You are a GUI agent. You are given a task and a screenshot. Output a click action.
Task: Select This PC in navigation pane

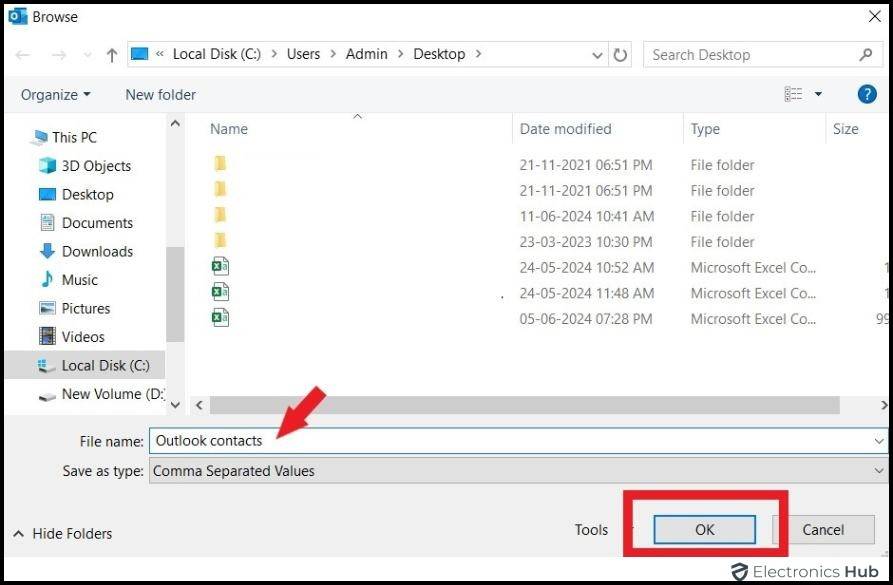click(x=74, y=137)
